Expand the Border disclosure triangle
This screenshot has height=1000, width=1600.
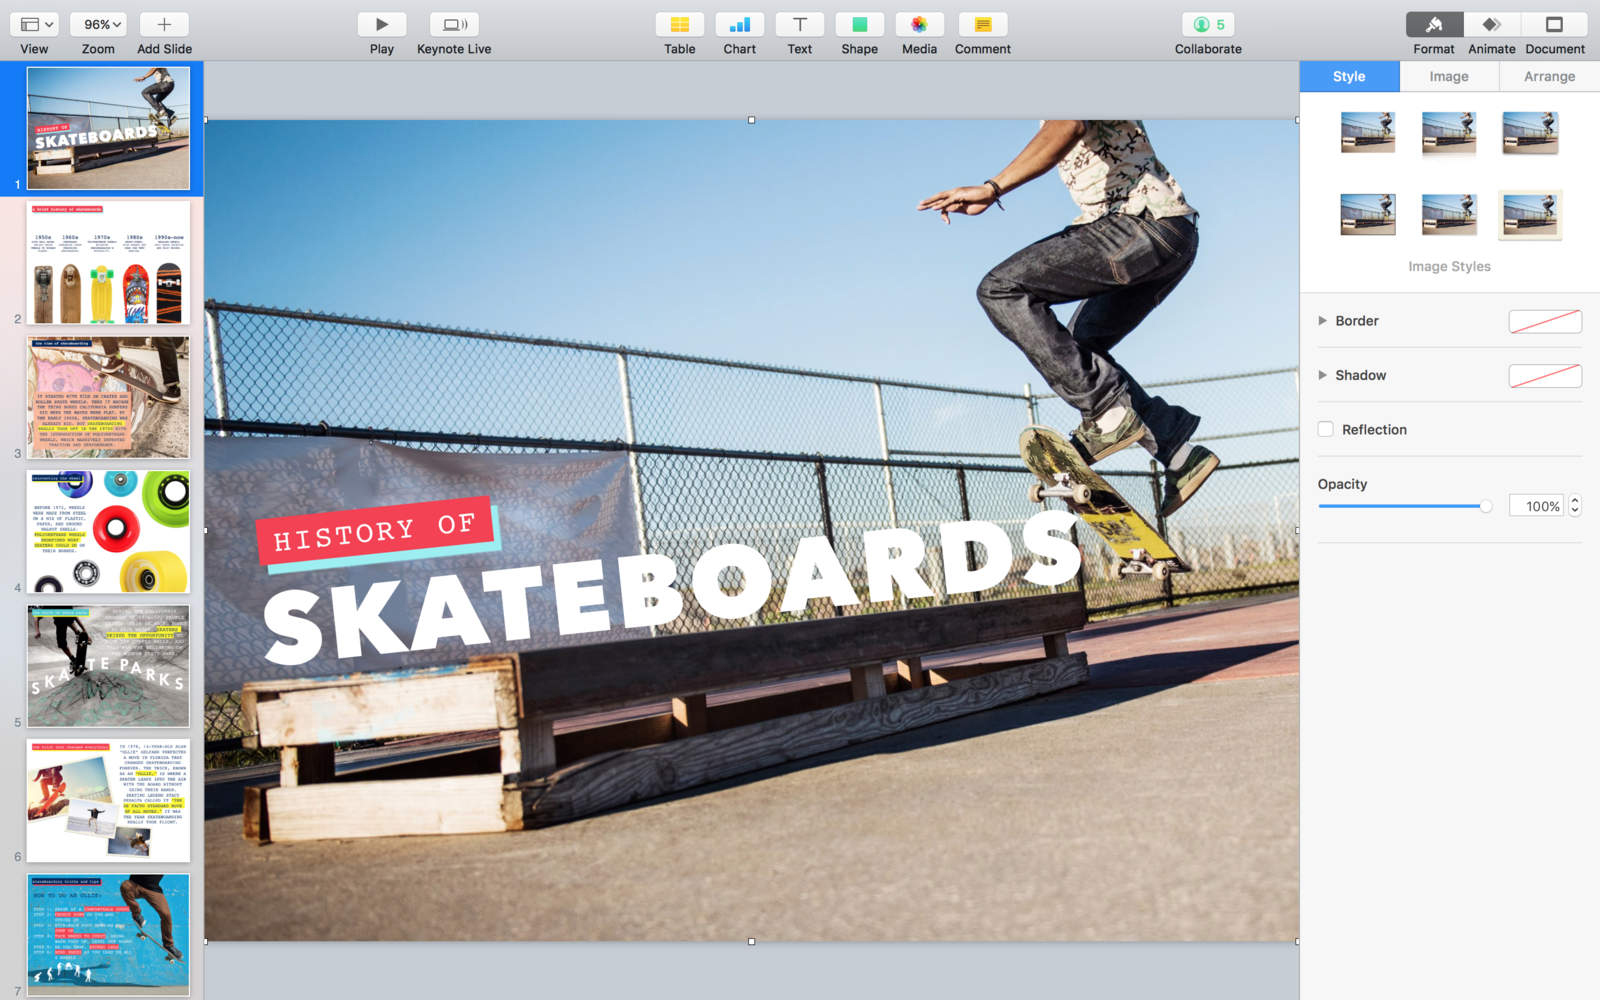click(x=1322, y=321)
